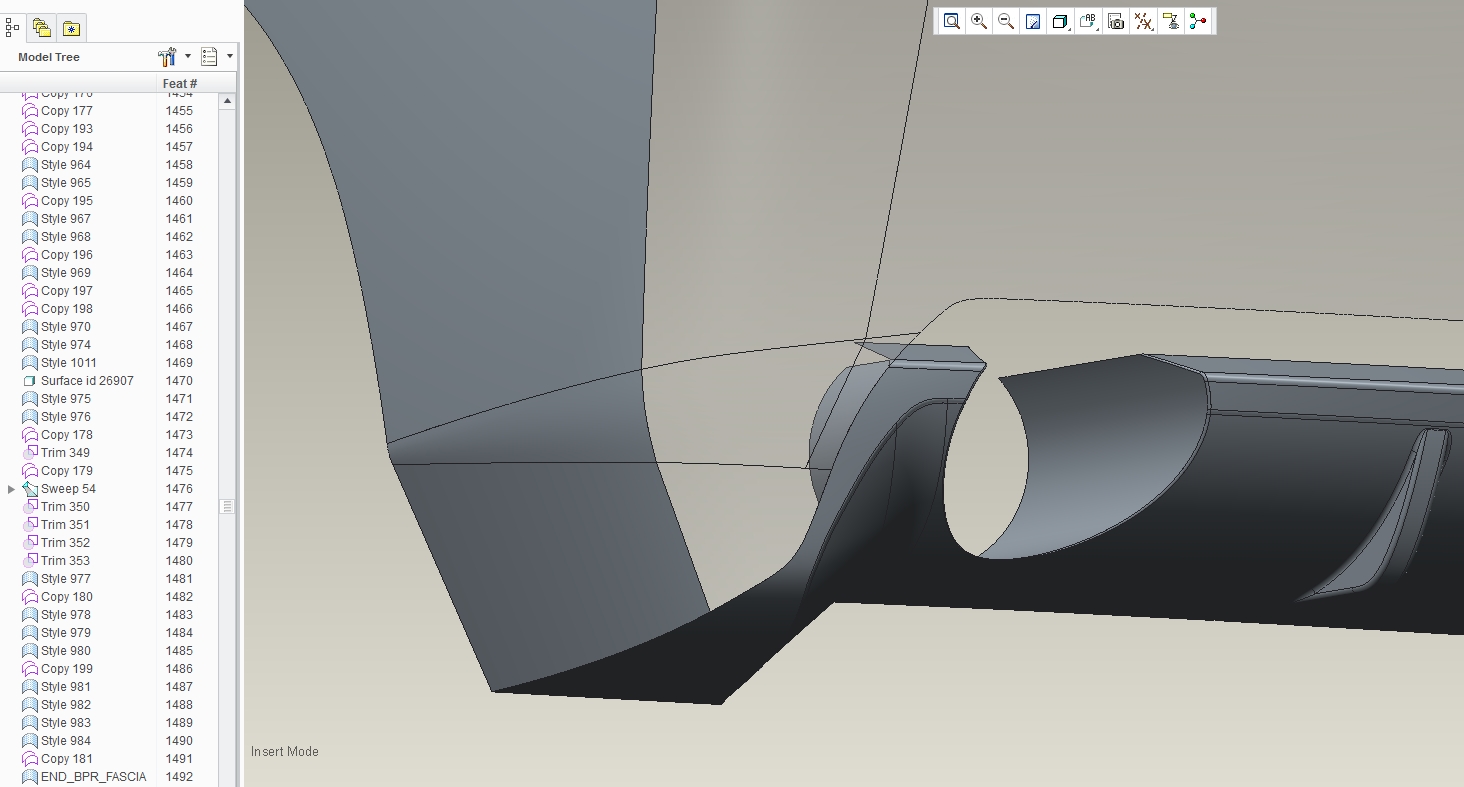Switch to the Model Tree tab

pos(12,28)
